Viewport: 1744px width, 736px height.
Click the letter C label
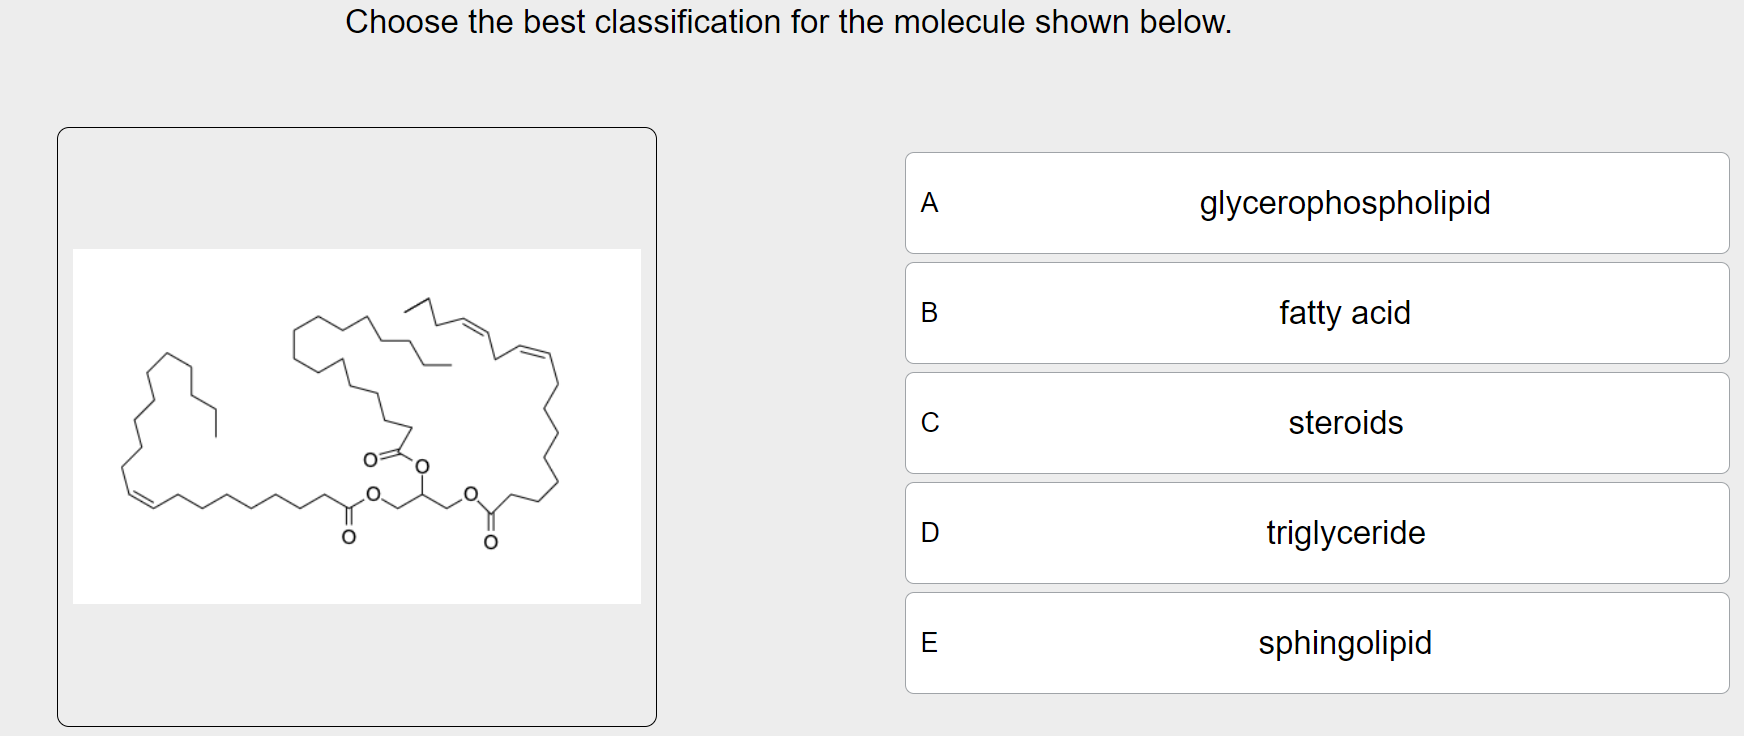(929, 423)
